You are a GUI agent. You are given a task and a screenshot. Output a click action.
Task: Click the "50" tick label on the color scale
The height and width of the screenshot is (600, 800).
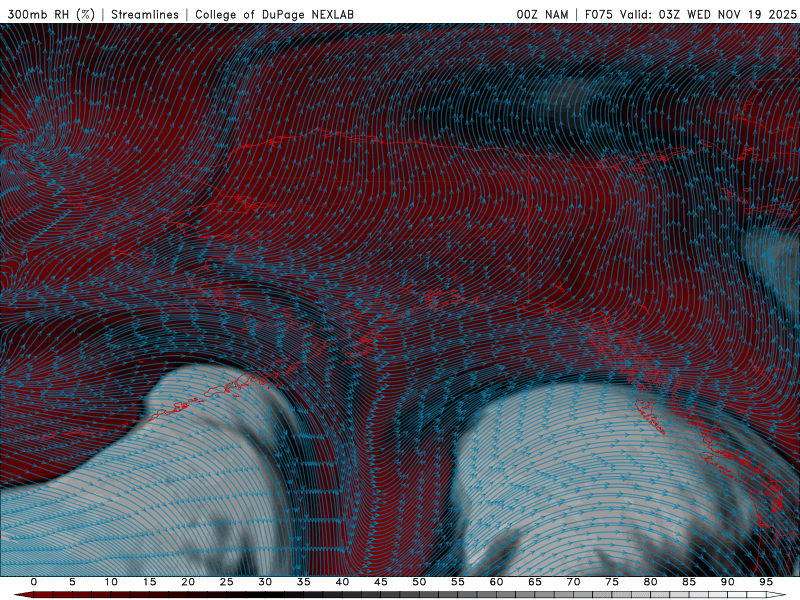(419, 582)
